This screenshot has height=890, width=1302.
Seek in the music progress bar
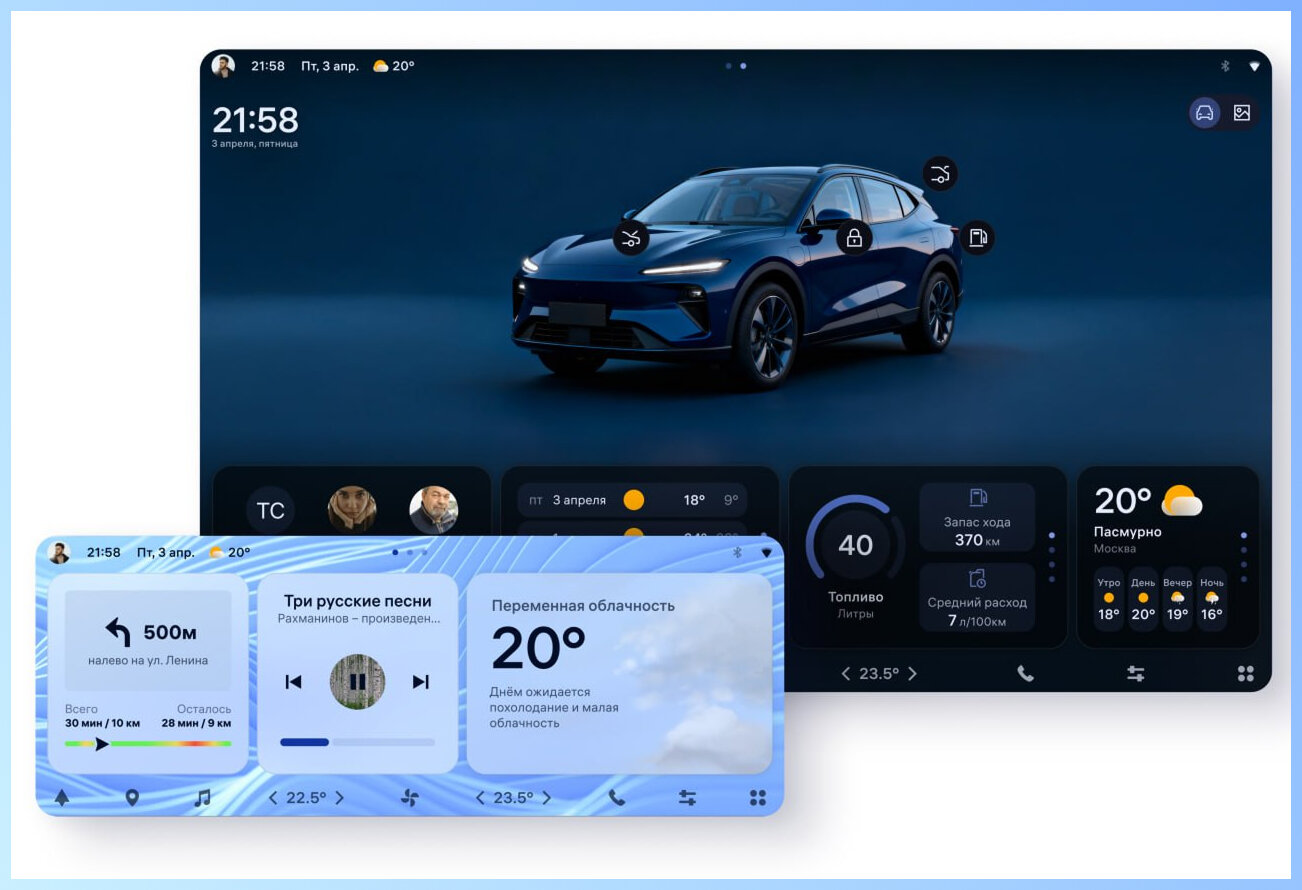[x=357, y=742]
